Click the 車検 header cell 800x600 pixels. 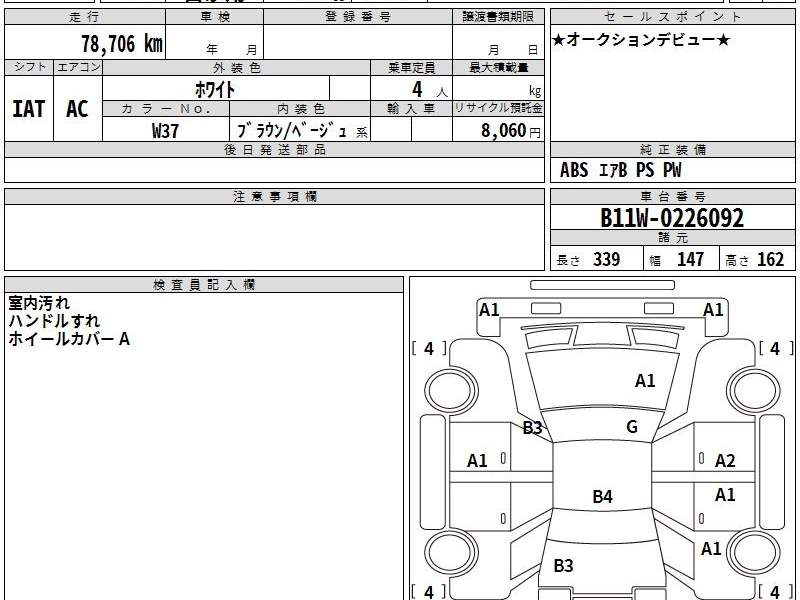215,17
